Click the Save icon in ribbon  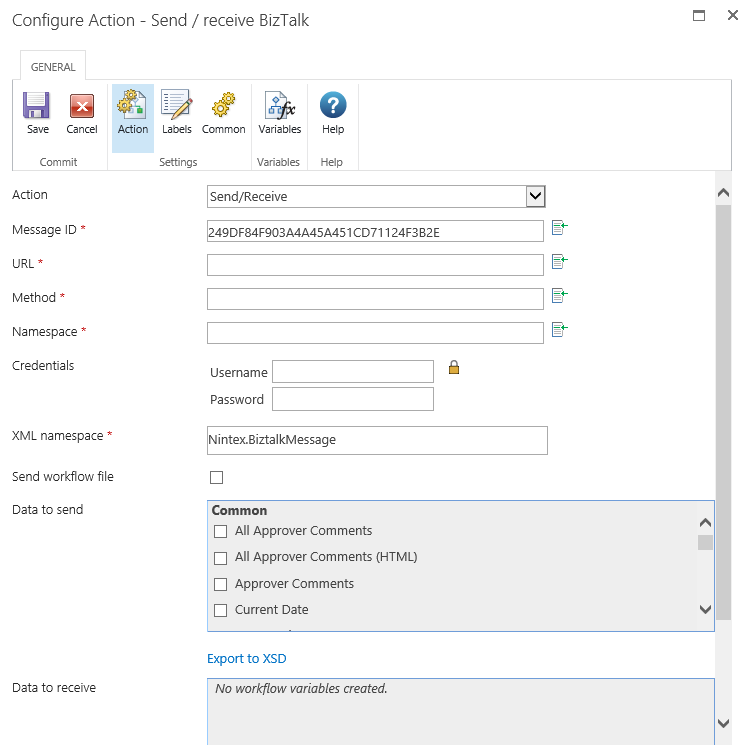pos(37,113)
